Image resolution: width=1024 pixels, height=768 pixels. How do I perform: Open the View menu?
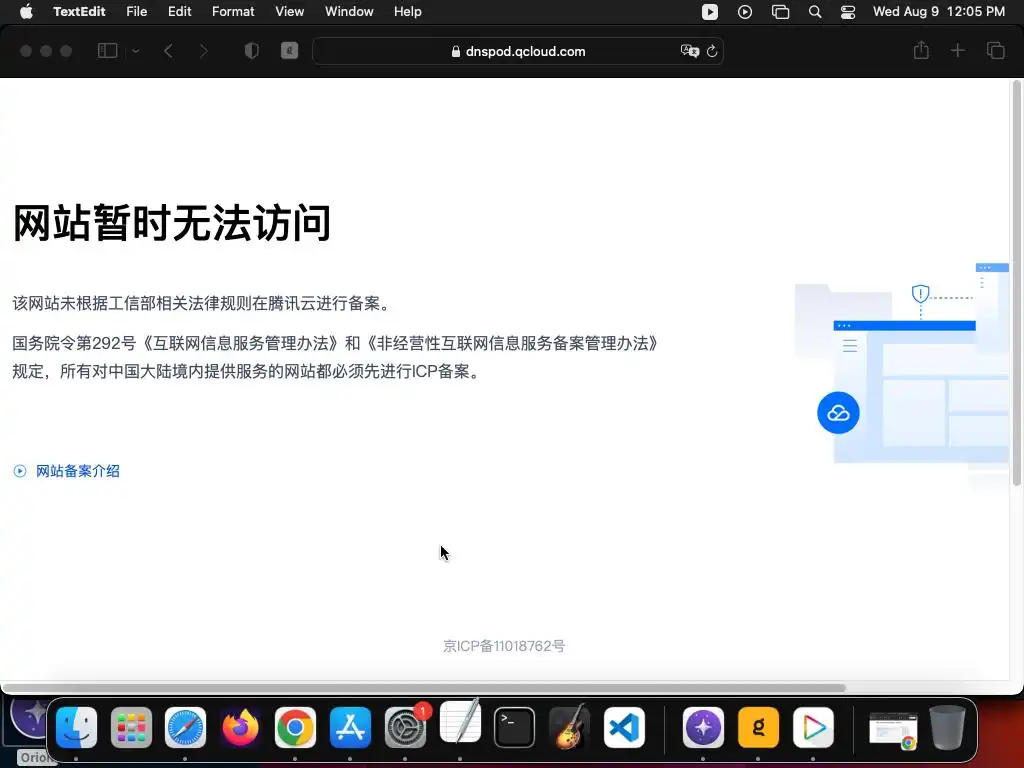click(289, 11)
